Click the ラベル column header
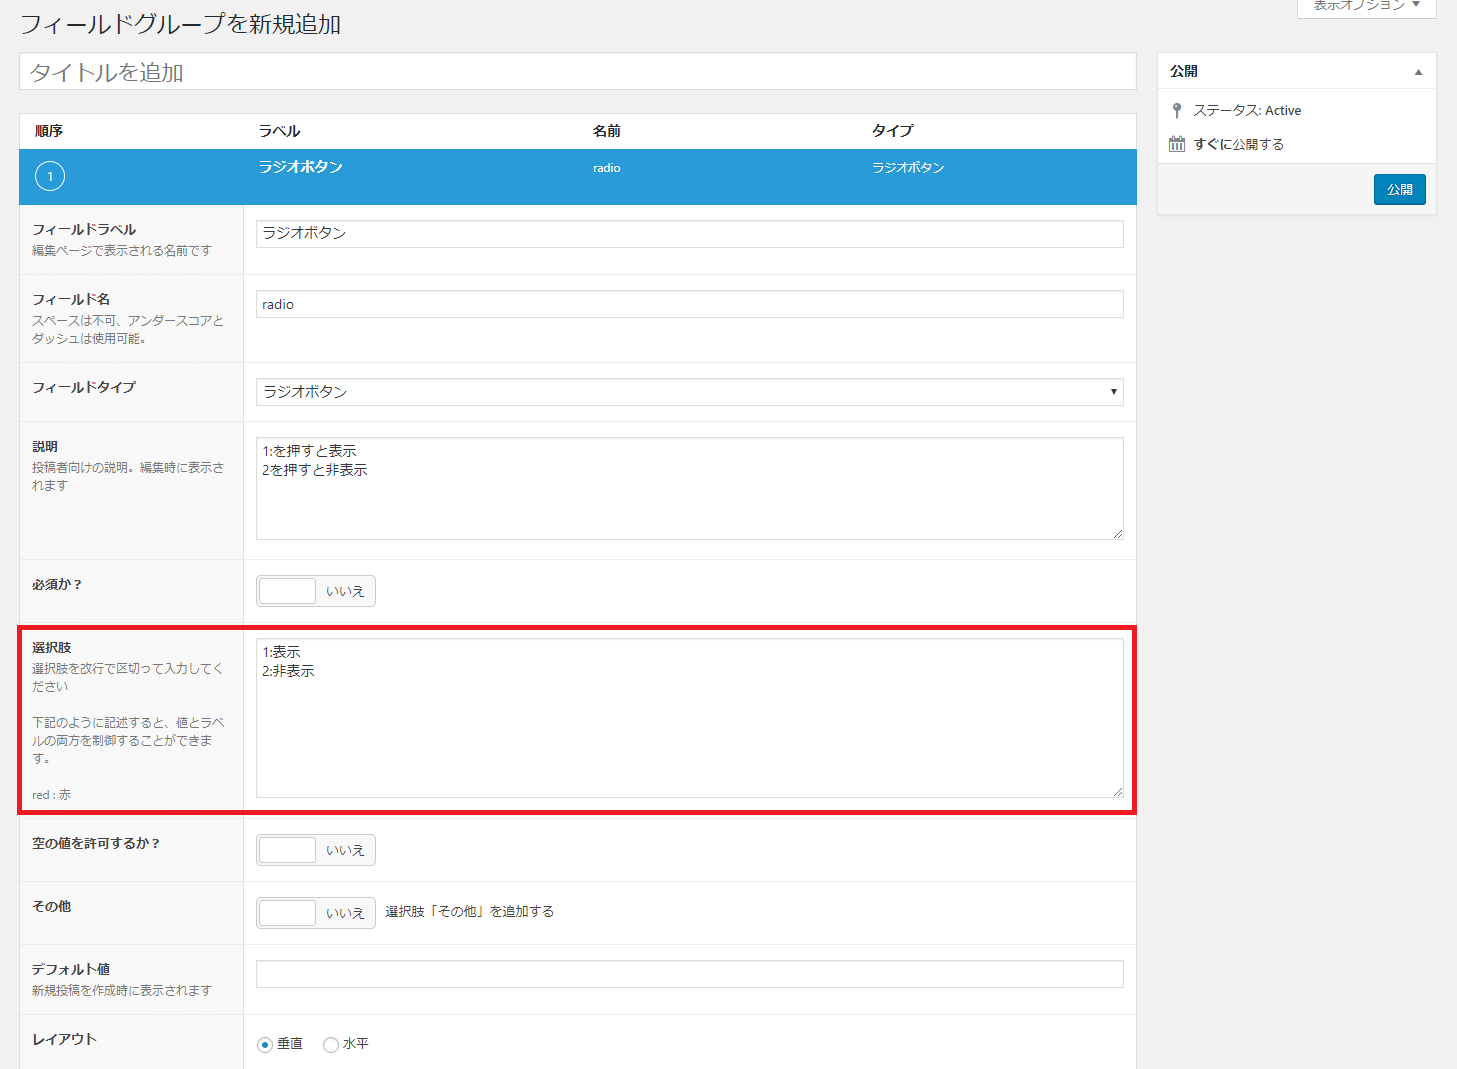1457x1069 pixels. (279, 131)
